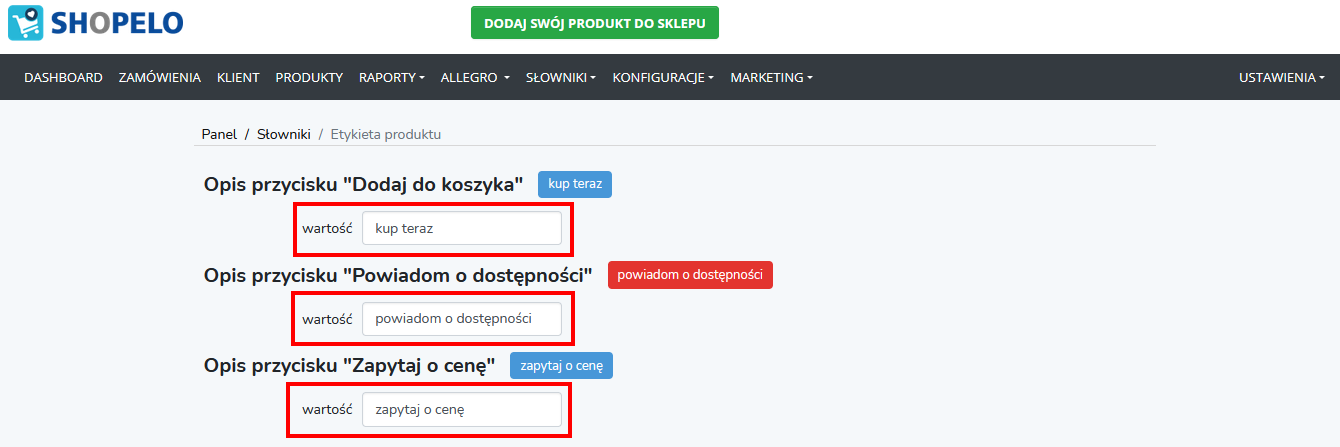
Task: Focus the 'zapytaj o cenę' value input field
Action: 462,409
